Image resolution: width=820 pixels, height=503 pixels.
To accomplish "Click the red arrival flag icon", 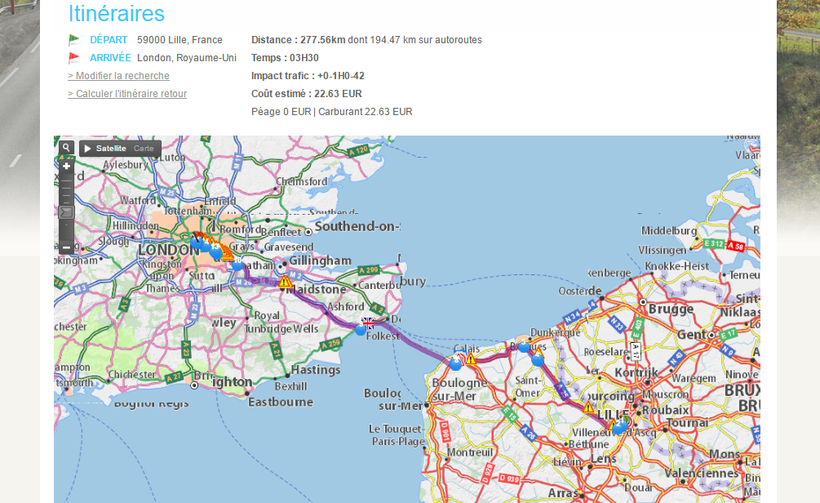I will [74, 58].
